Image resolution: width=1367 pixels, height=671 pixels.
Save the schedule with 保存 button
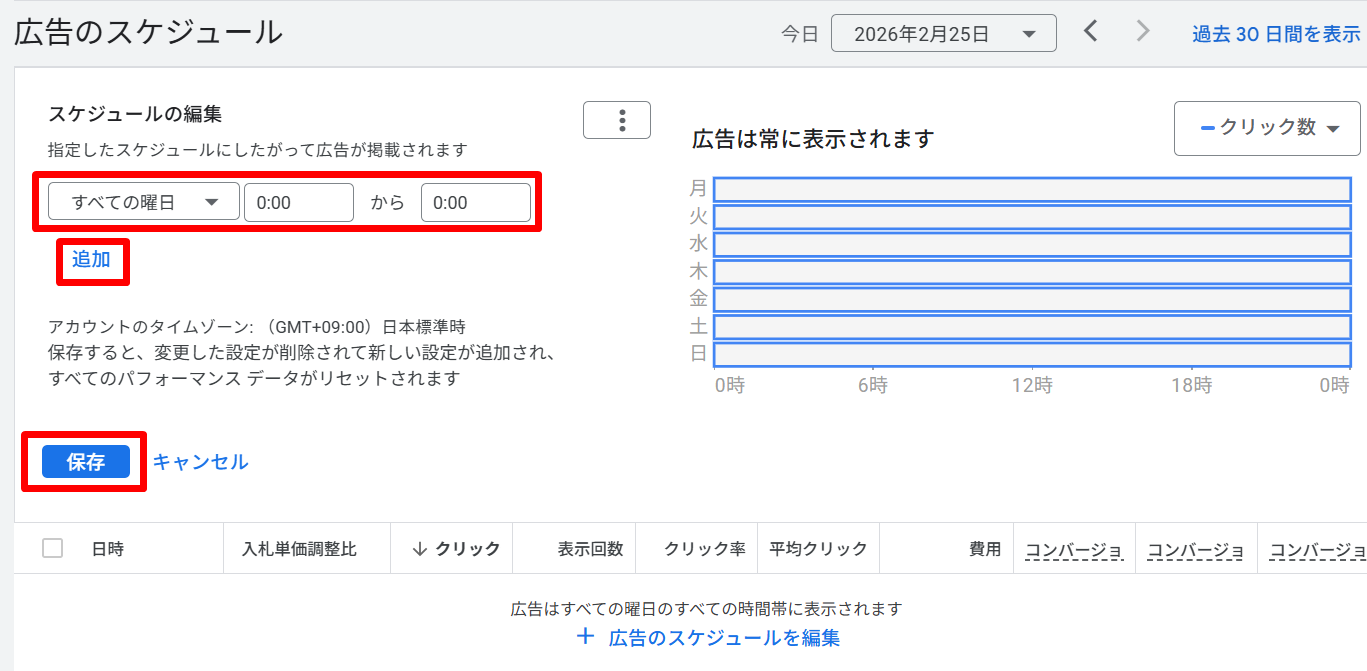click(x=84, y=461)
